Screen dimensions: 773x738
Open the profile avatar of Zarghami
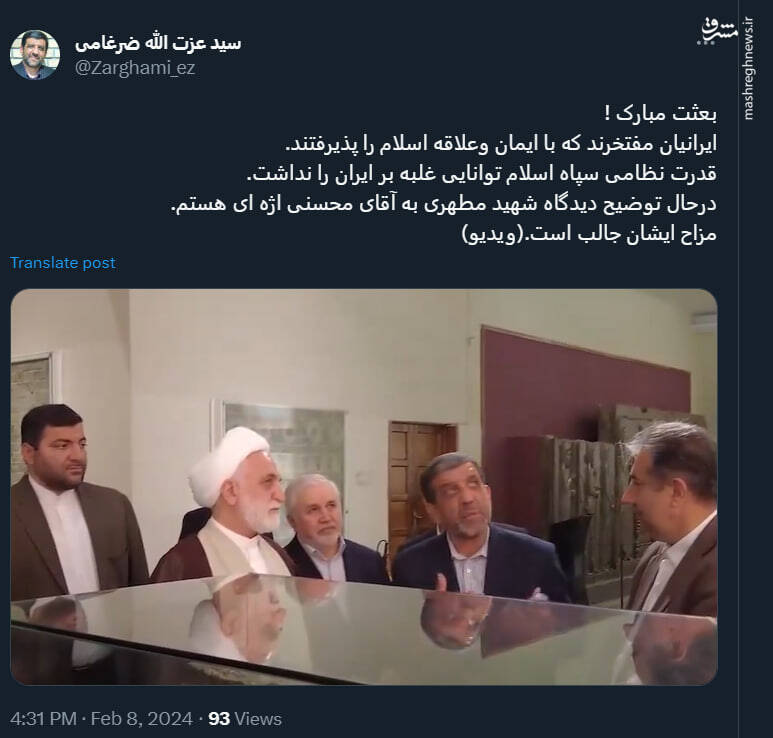[x=35, y=55]
